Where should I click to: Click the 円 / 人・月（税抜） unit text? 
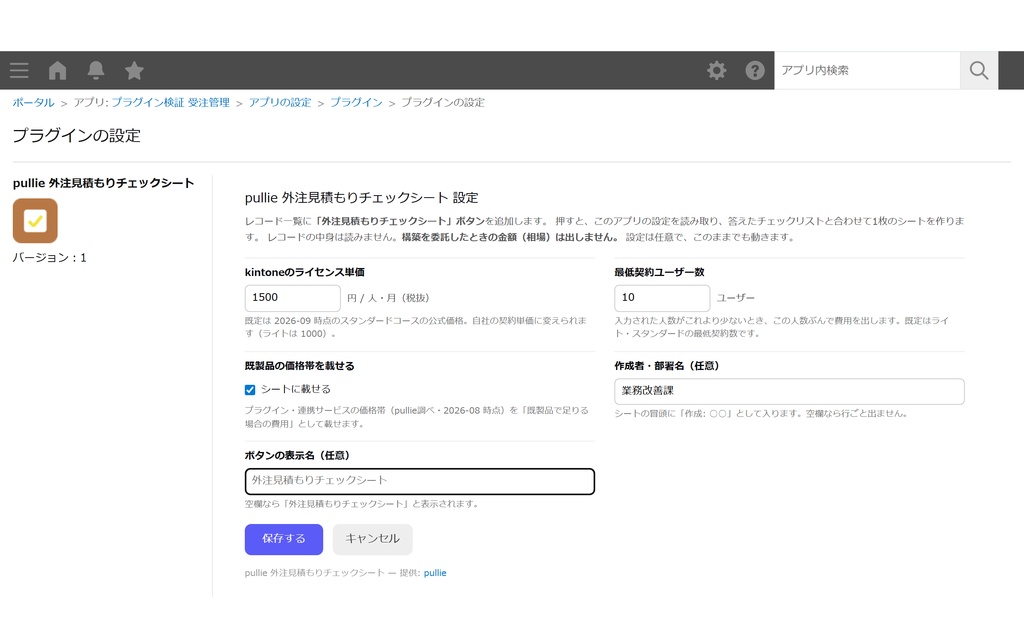pyautogui.click(x=388, y=298)
